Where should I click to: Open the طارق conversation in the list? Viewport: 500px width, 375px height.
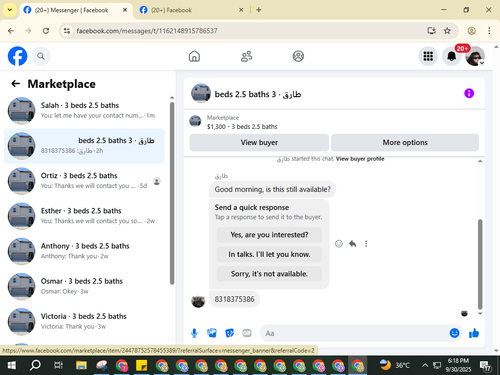pos(84,146)
